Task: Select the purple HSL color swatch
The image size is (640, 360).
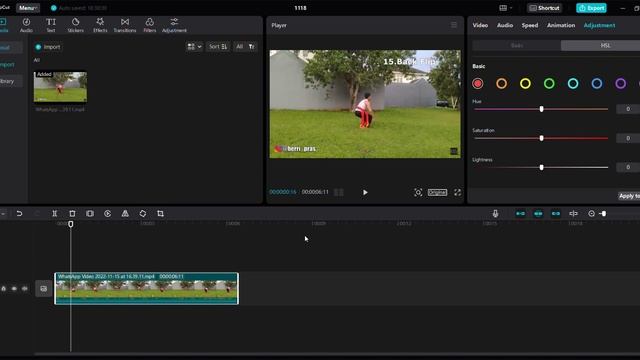Action: tap(621, 84)
